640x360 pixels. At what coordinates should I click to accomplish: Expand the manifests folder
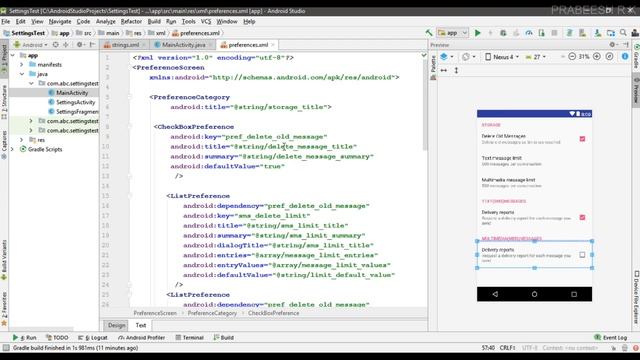(22, 64)
